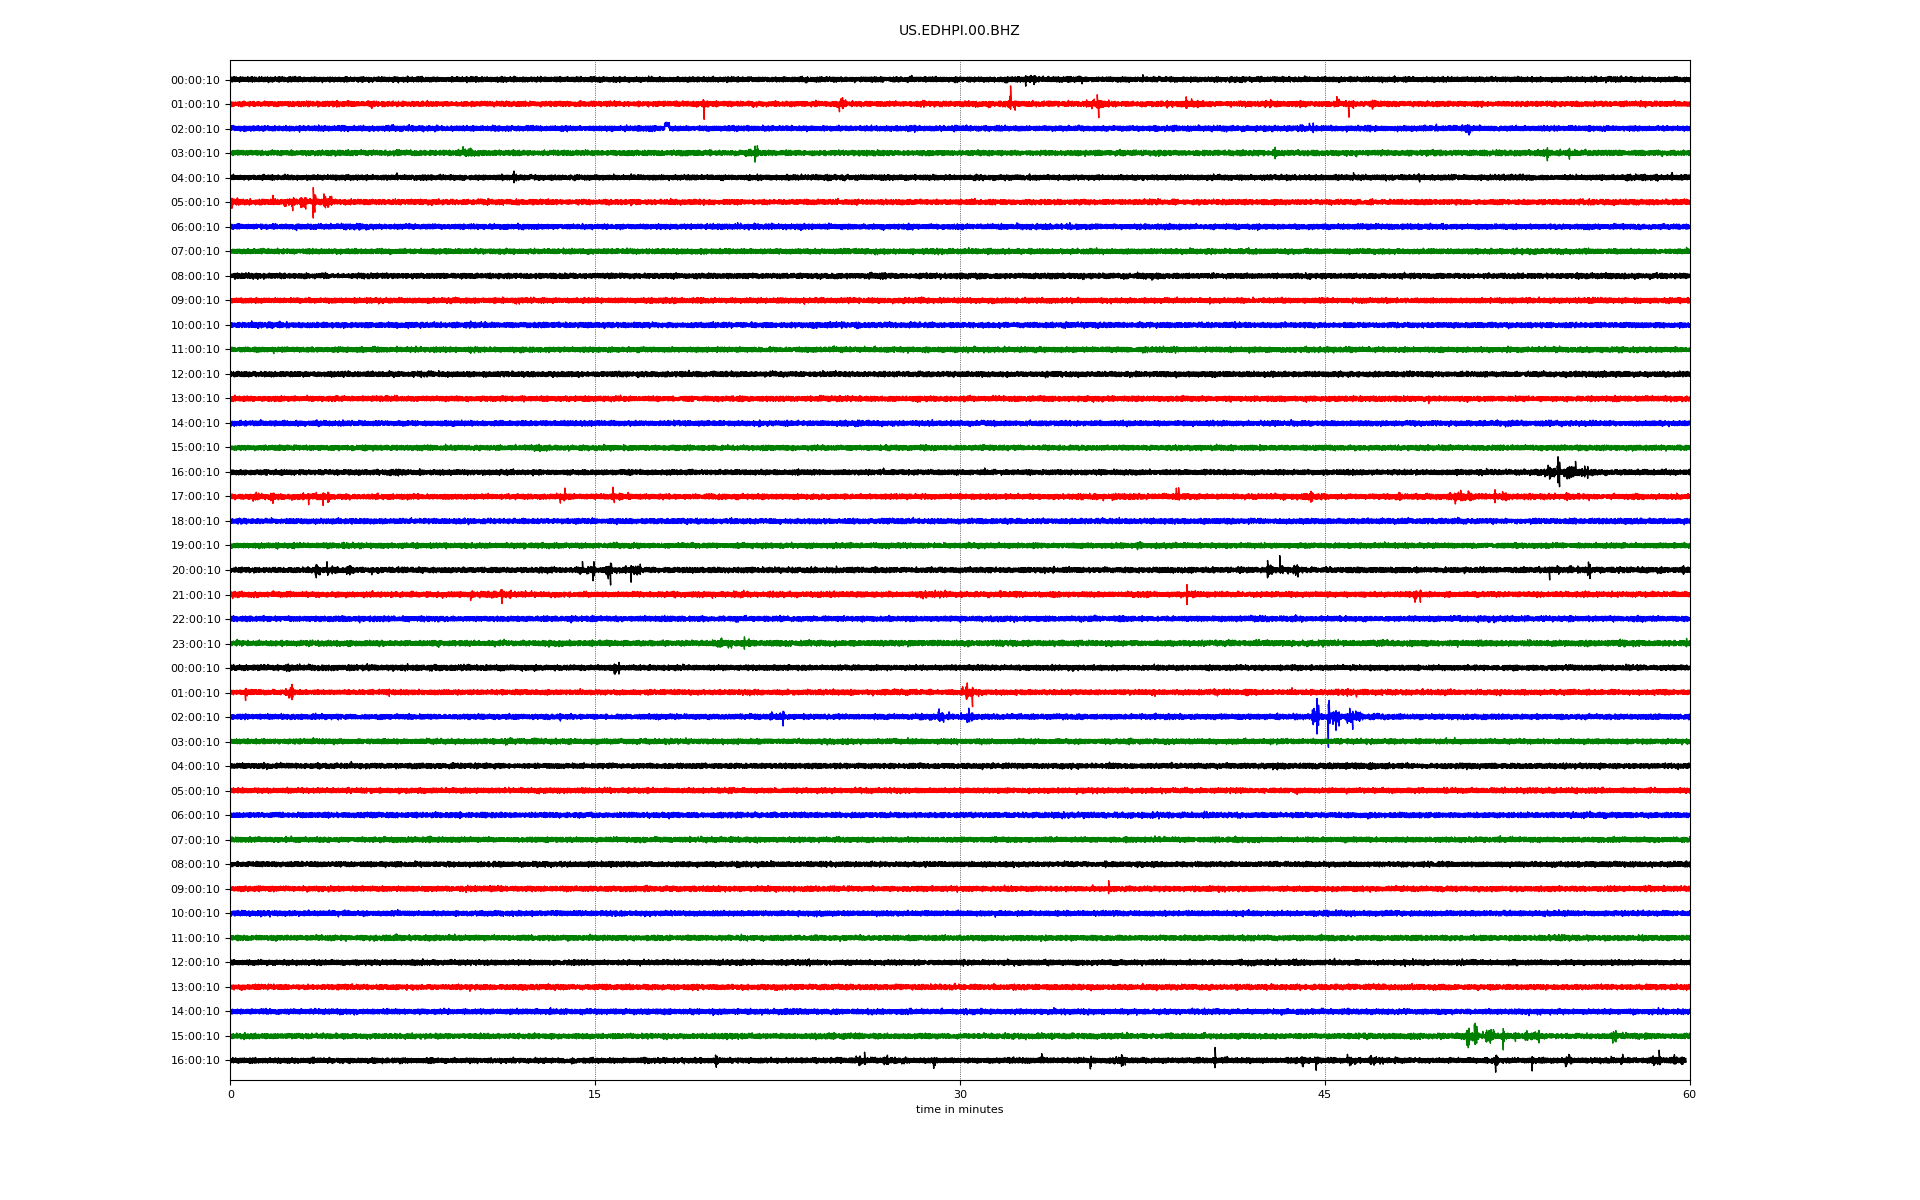Click the 18:00:10 row time label
This screenshot has height=1200, width=1920.
coord(195,522)
